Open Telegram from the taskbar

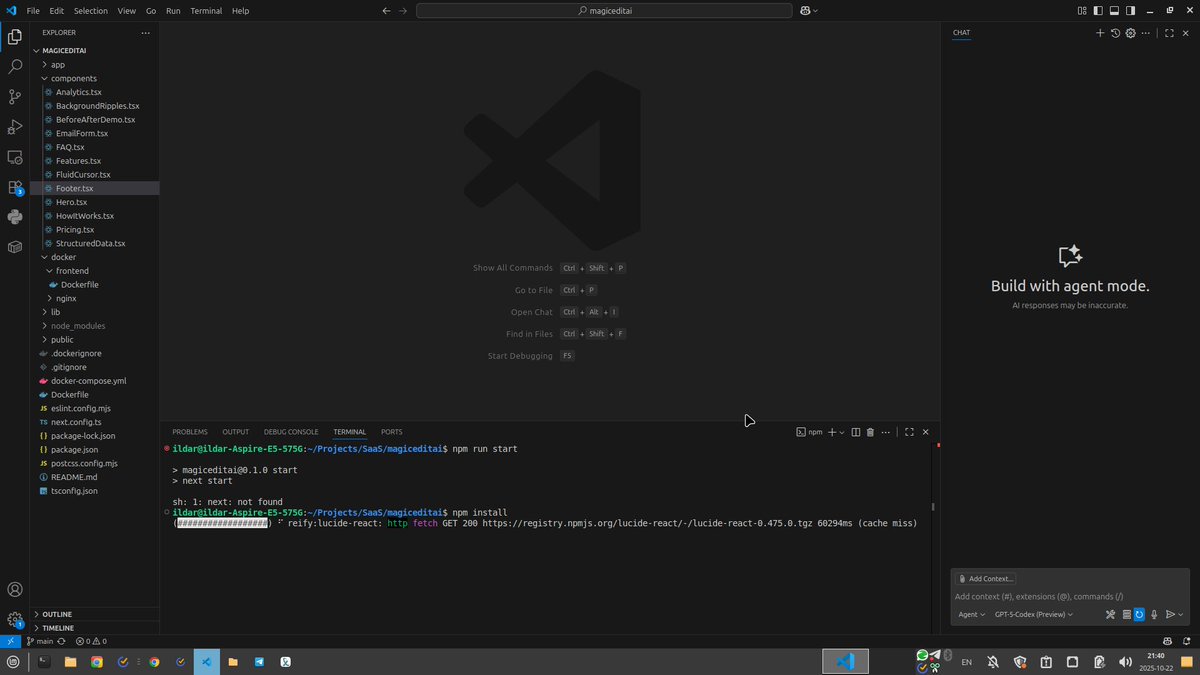(x=259, y=662)
